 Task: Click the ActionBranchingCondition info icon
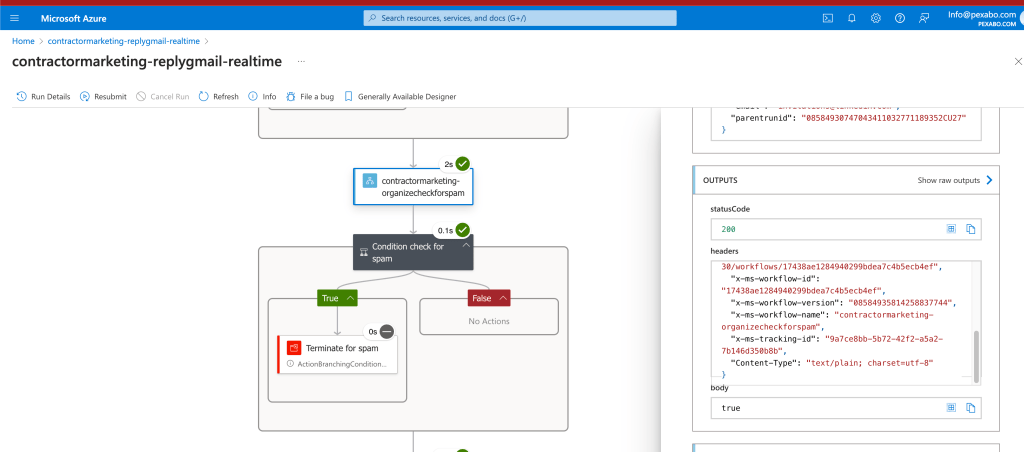290,364
